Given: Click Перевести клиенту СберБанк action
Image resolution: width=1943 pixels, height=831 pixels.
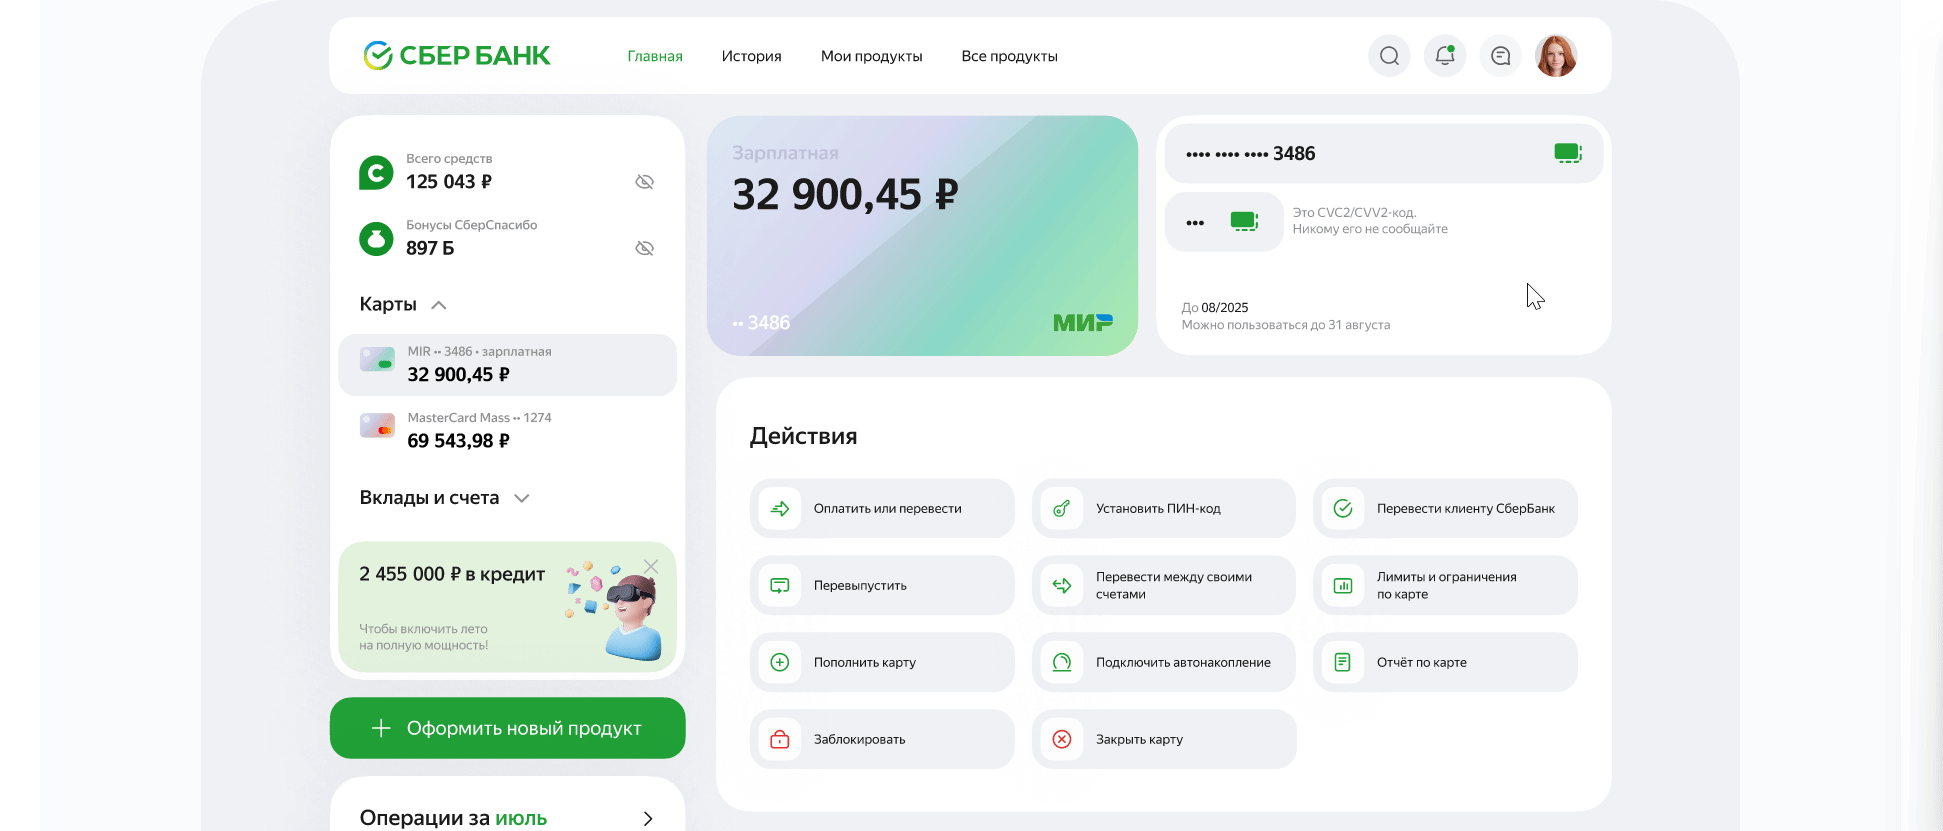Looking at the screenshot, I should pyautogui.click(x=1445, y=508).
